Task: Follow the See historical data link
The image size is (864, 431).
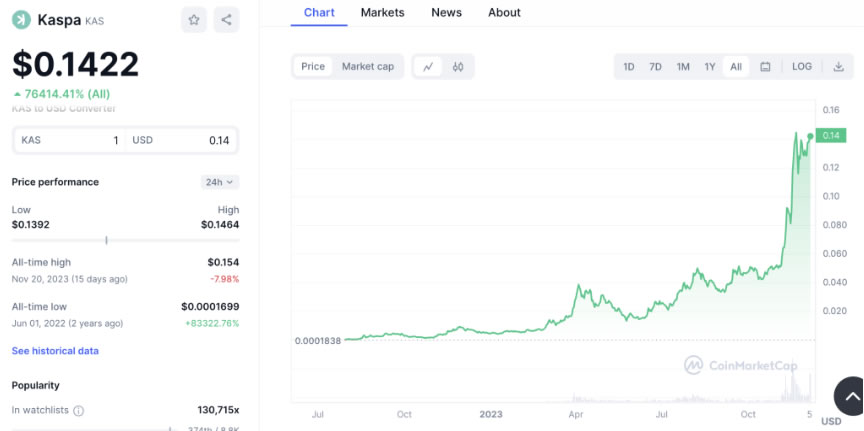Action: (55, 351)
